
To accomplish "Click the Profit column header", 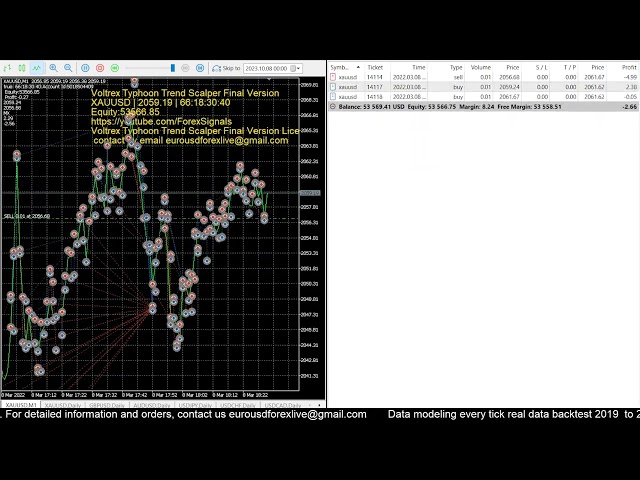I will (628, 67).
